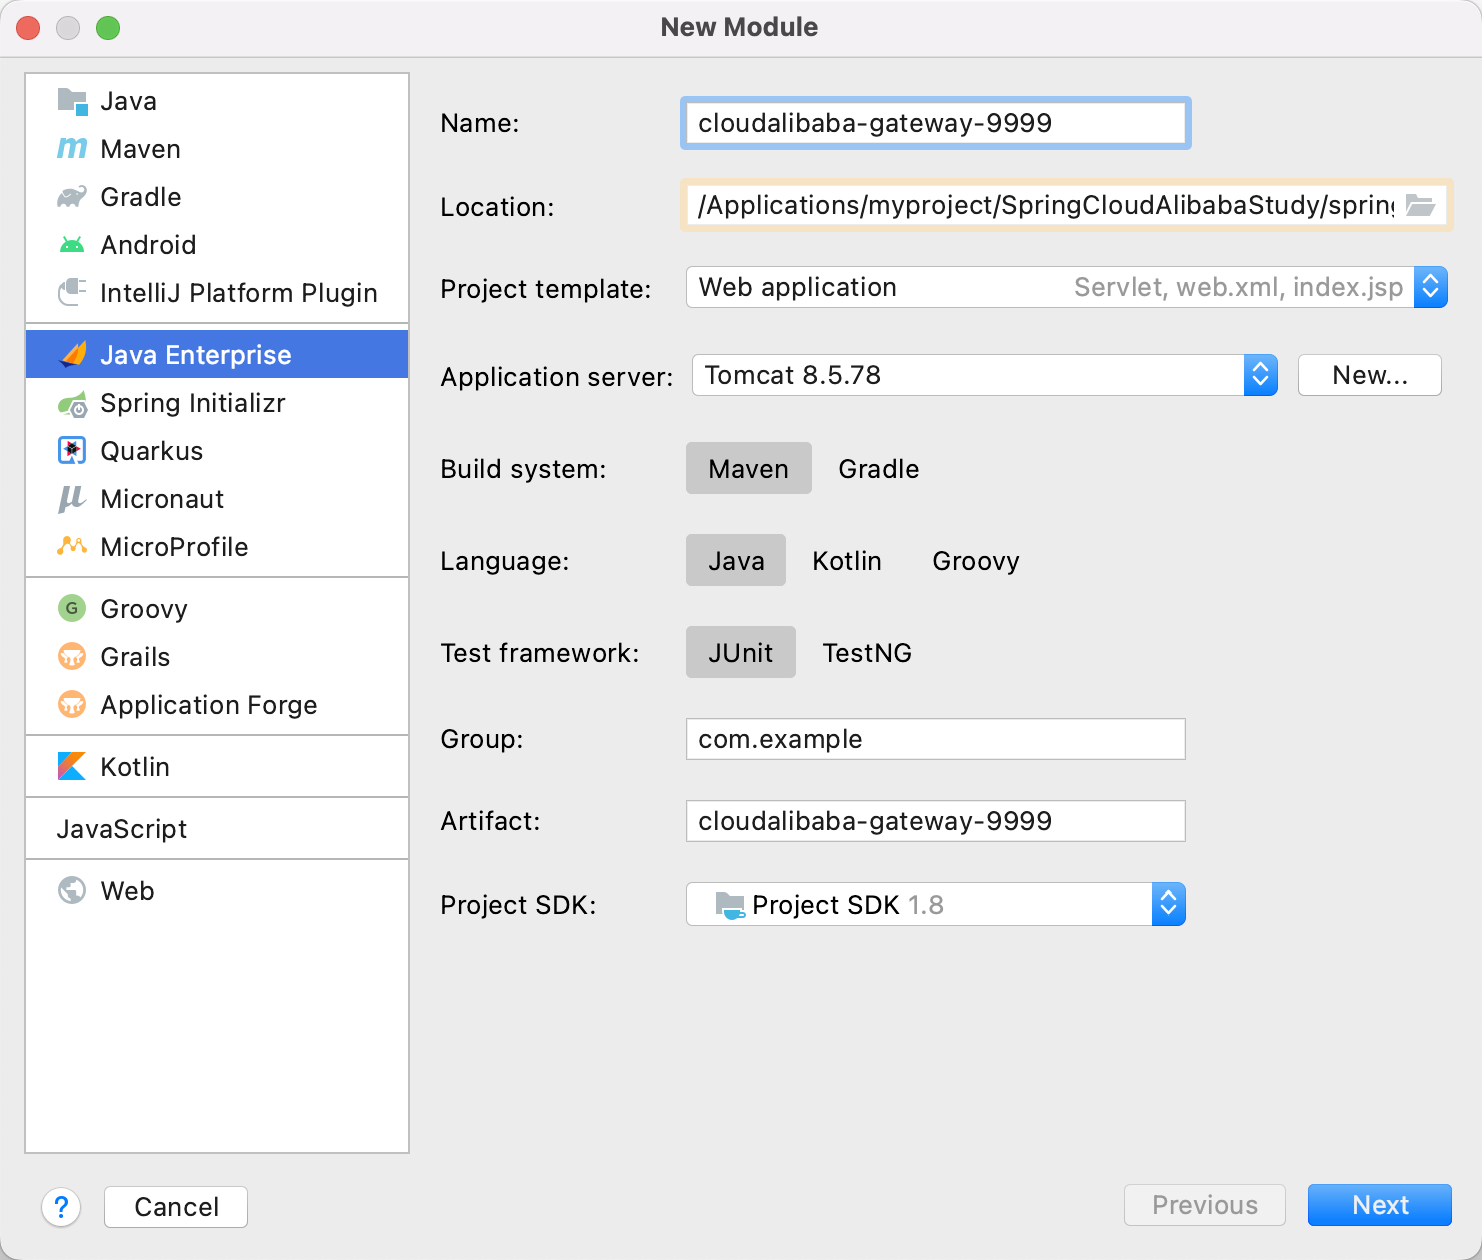Click the Web application template combo box
Viewport: 1482px width, 1260px height.
point(1067,288)
